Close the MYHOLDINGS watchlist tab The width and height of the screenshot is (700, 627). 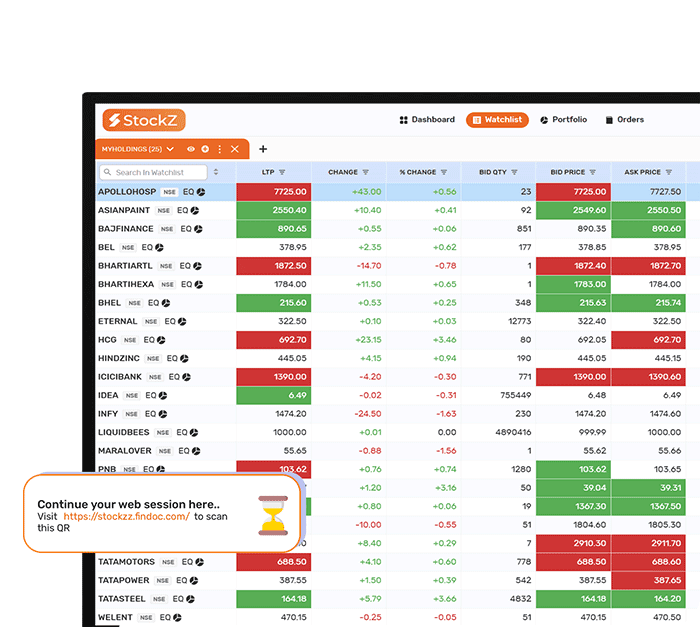pyautogui.click(x=235, y=149)
